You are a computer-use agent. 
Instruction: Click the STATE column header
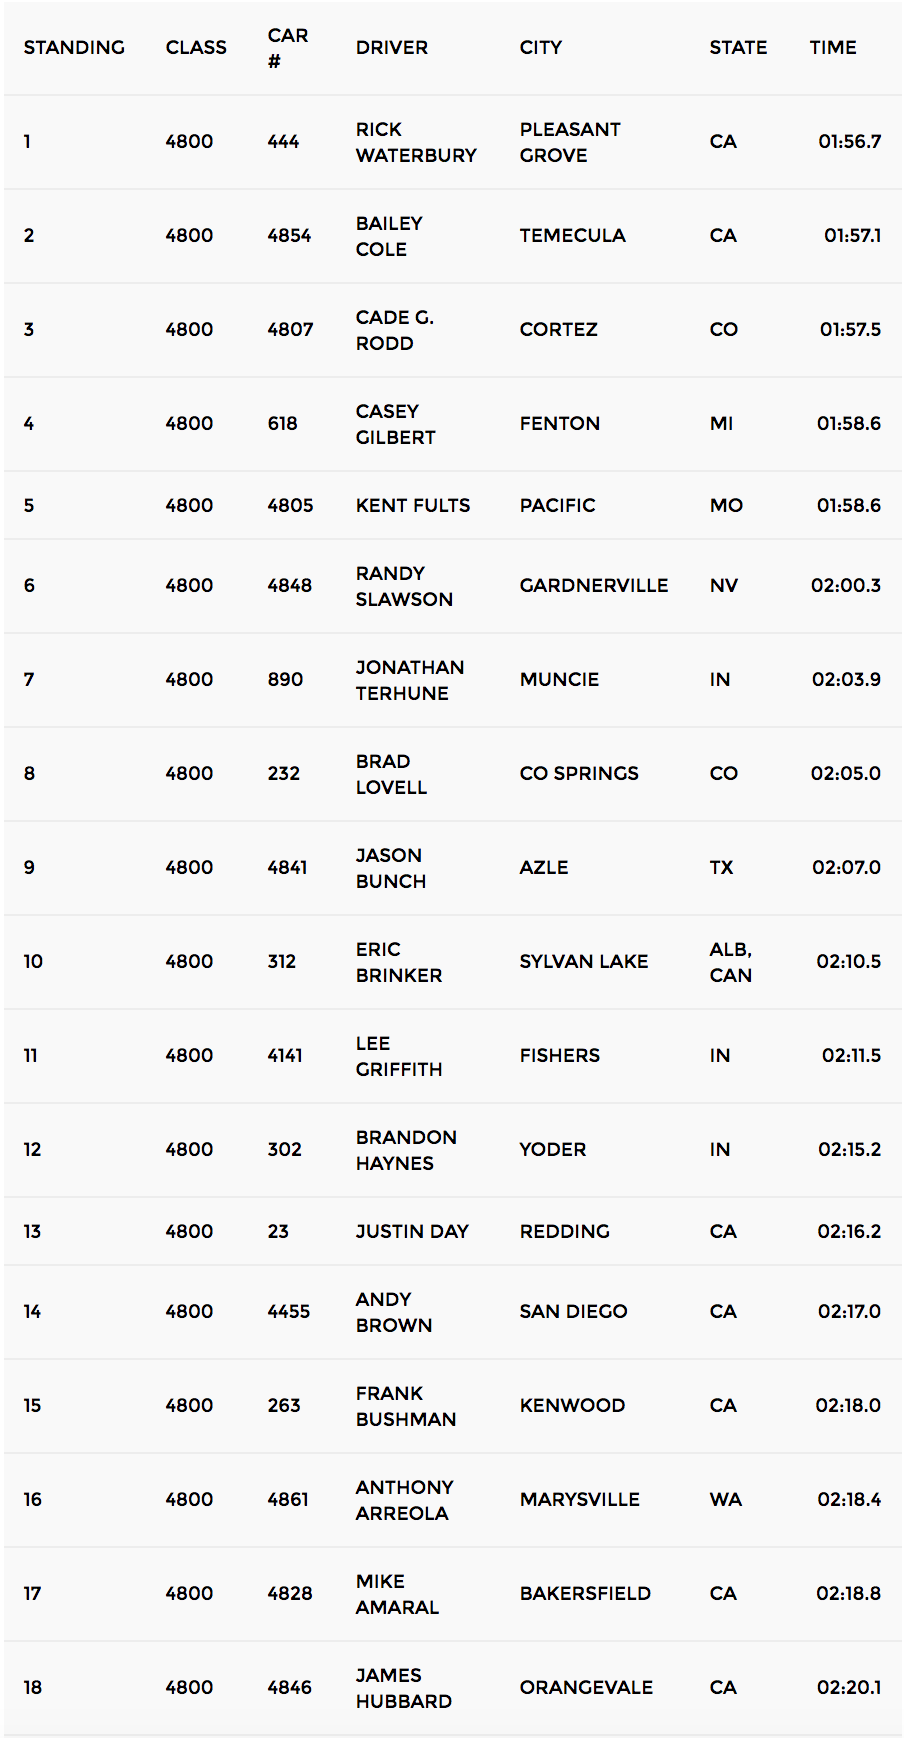[738, 48]
